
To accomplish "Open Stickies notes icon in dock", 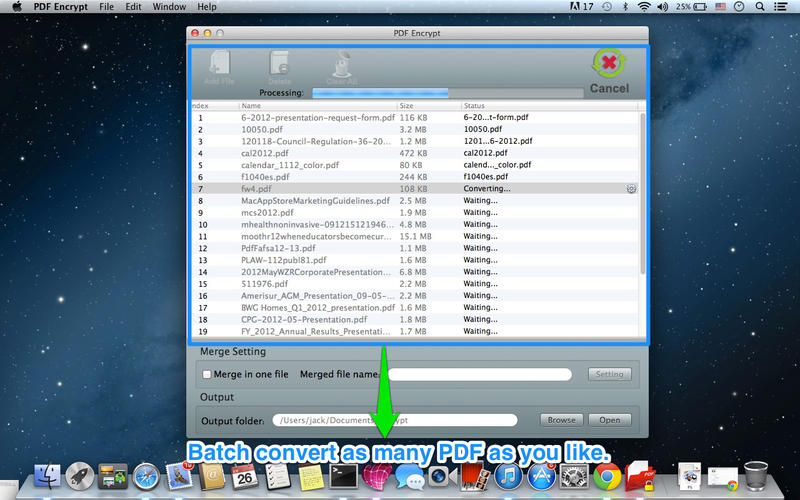I will tap(310, 477).
